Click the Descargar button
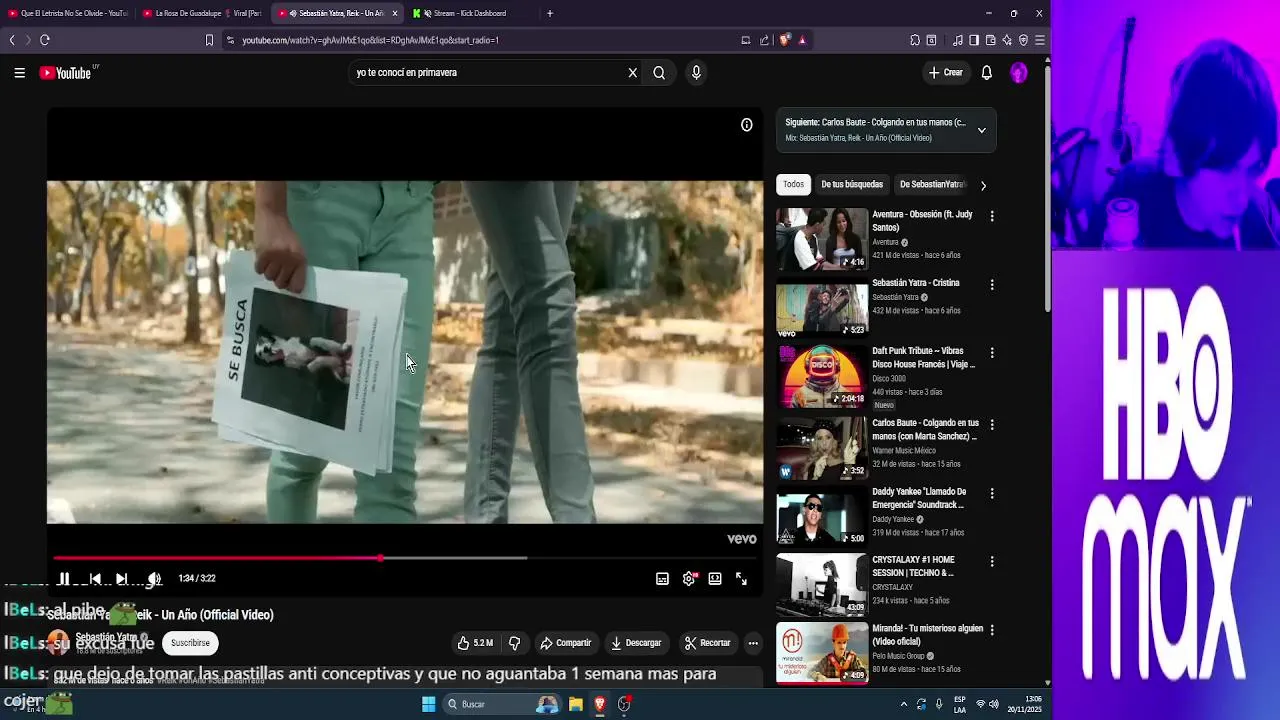 [636, 643]
